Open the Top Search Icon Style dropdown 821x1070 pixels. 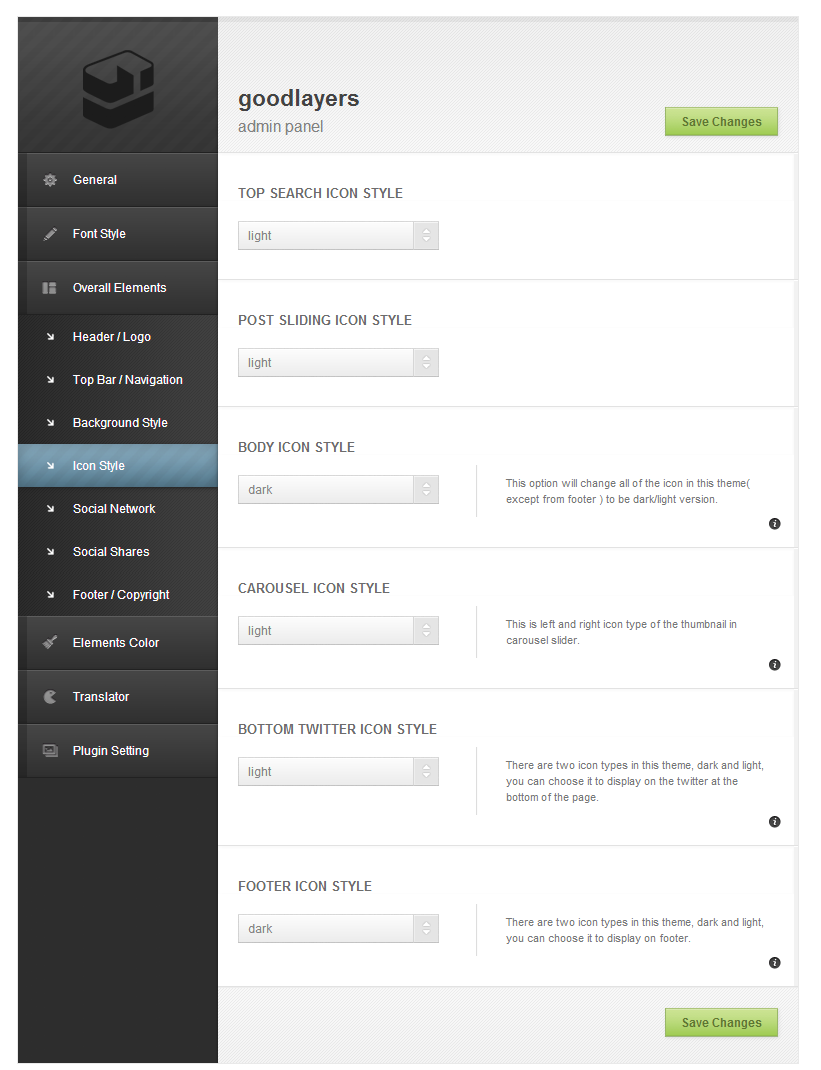tap(338, 236)
